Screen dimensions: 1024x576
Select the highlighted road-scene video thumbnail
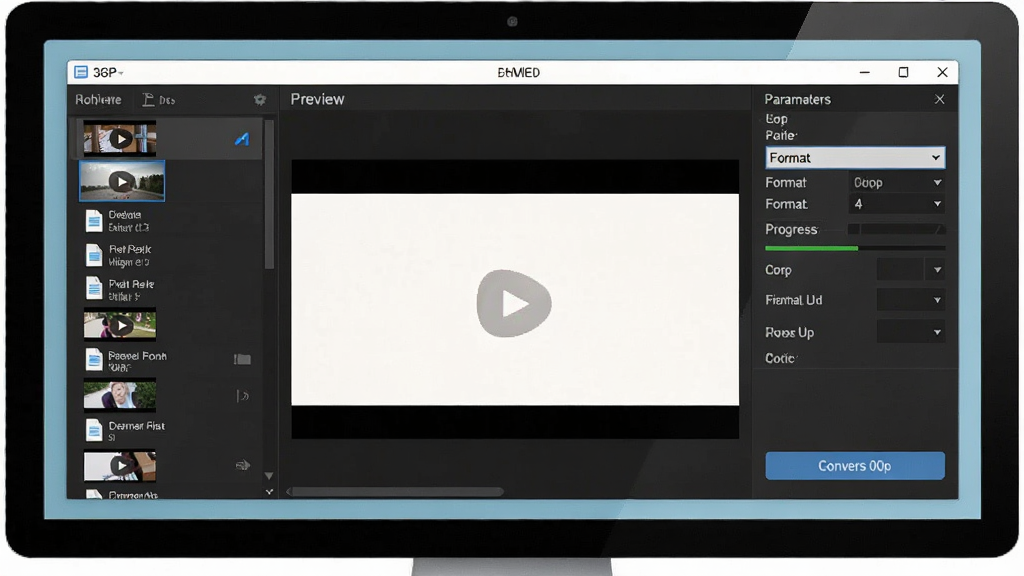pyautogui.click(x=121, y=181)
